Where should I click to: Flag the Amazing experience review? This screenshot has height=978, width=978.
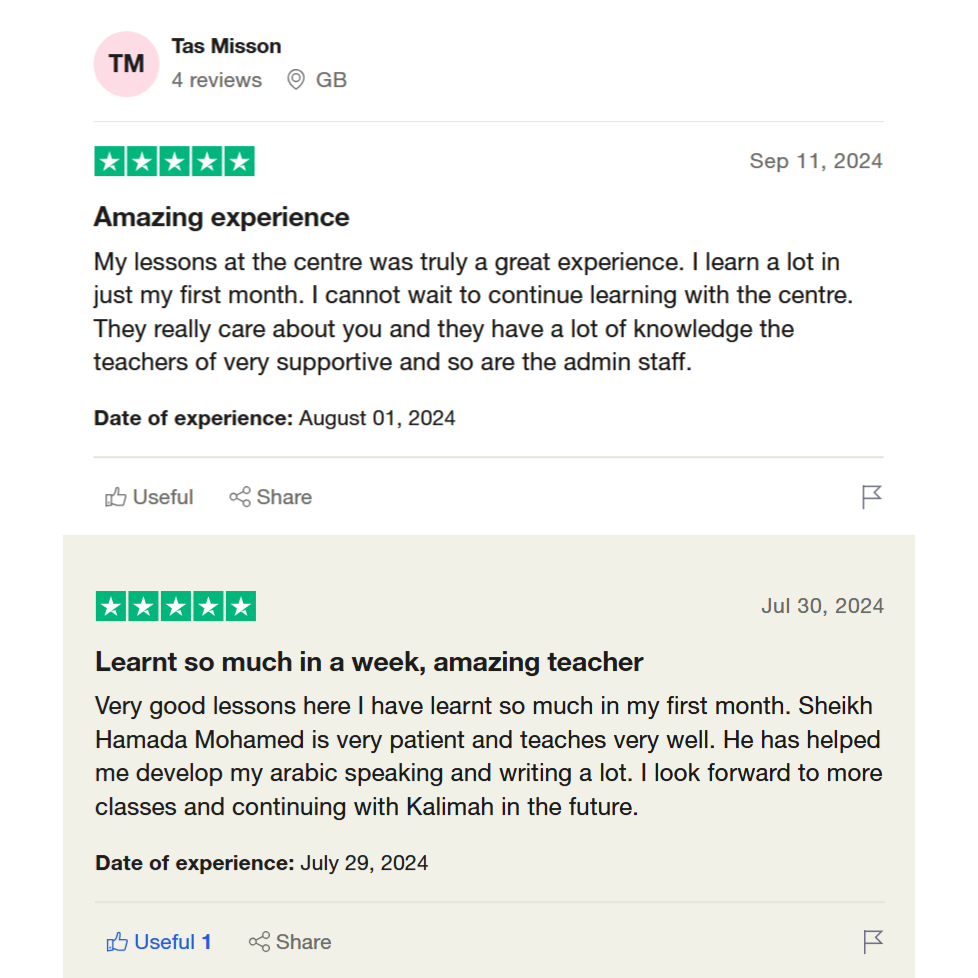coord(871,497)
